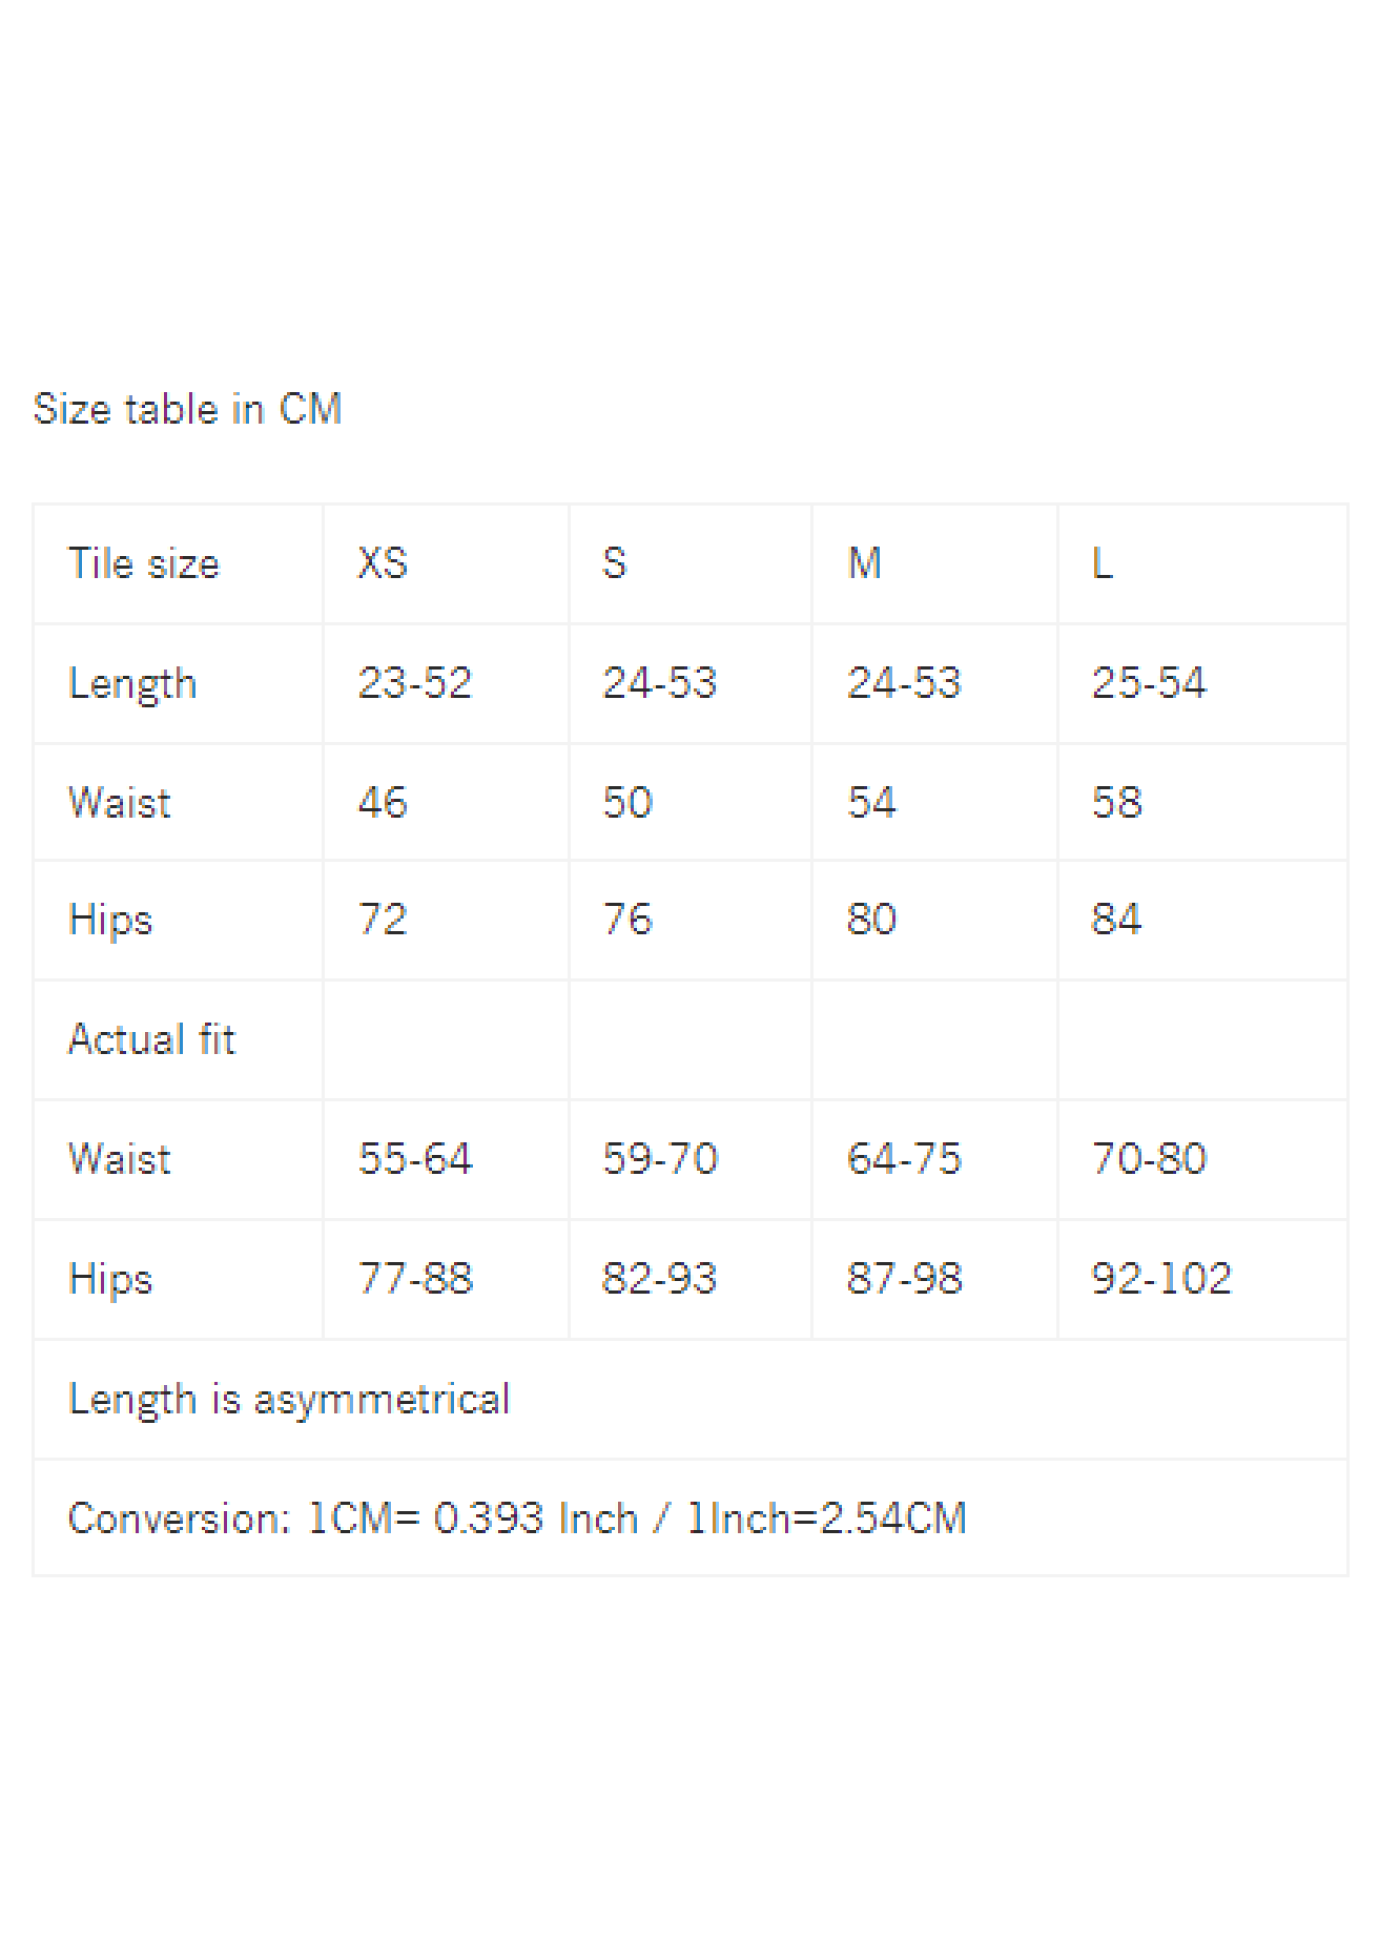
Task: Click the 'Size table in CM' heading
Action: 187,409
